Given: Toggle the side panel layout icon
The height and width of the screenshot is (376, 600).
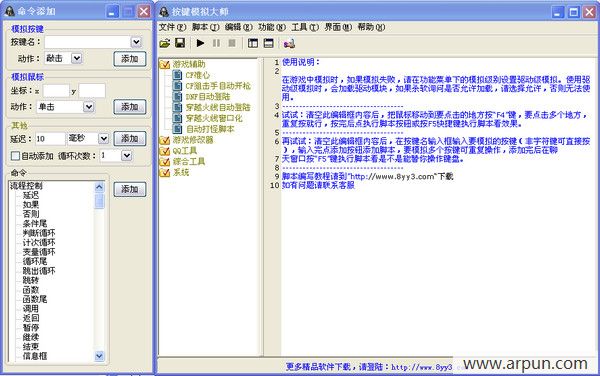Looking at the screenshot, I should click(x=253, y=43).
